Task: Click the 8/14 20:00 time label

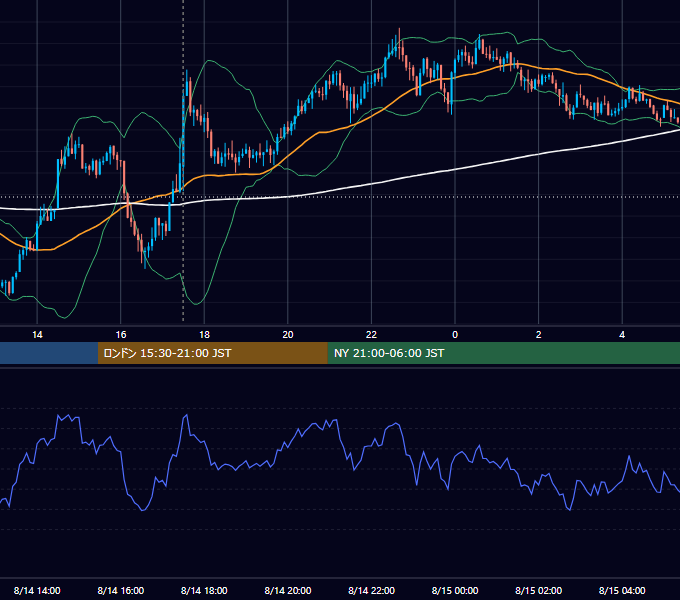Action: 288,590
